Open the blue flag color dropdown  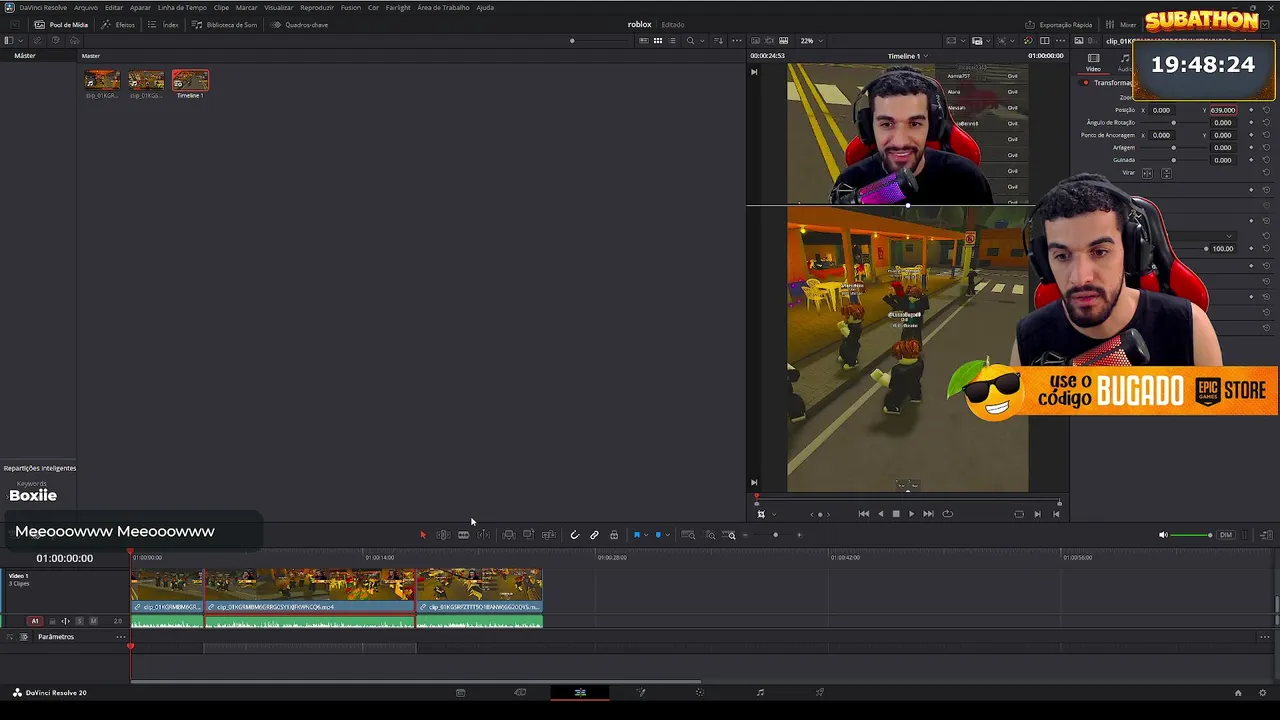pyautogui.click(x=647, y=535)
